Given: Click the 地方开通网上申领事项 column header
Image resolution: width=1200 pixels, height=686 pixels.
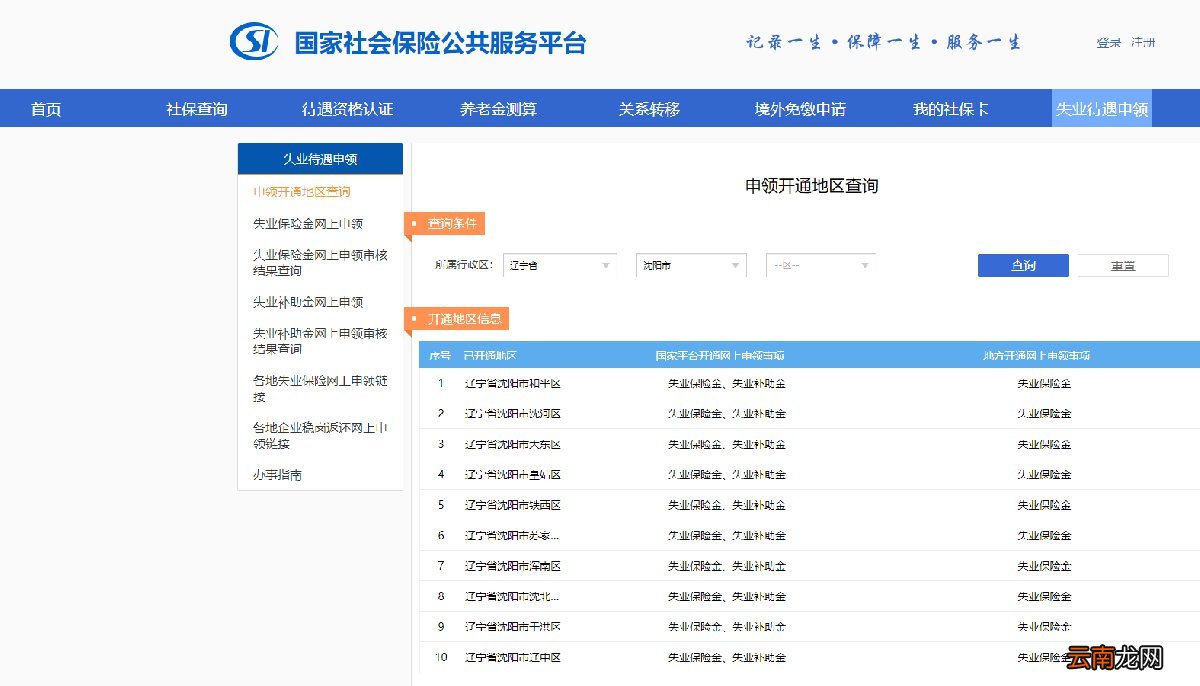Looking at the screenshot, I should 1037,355.
